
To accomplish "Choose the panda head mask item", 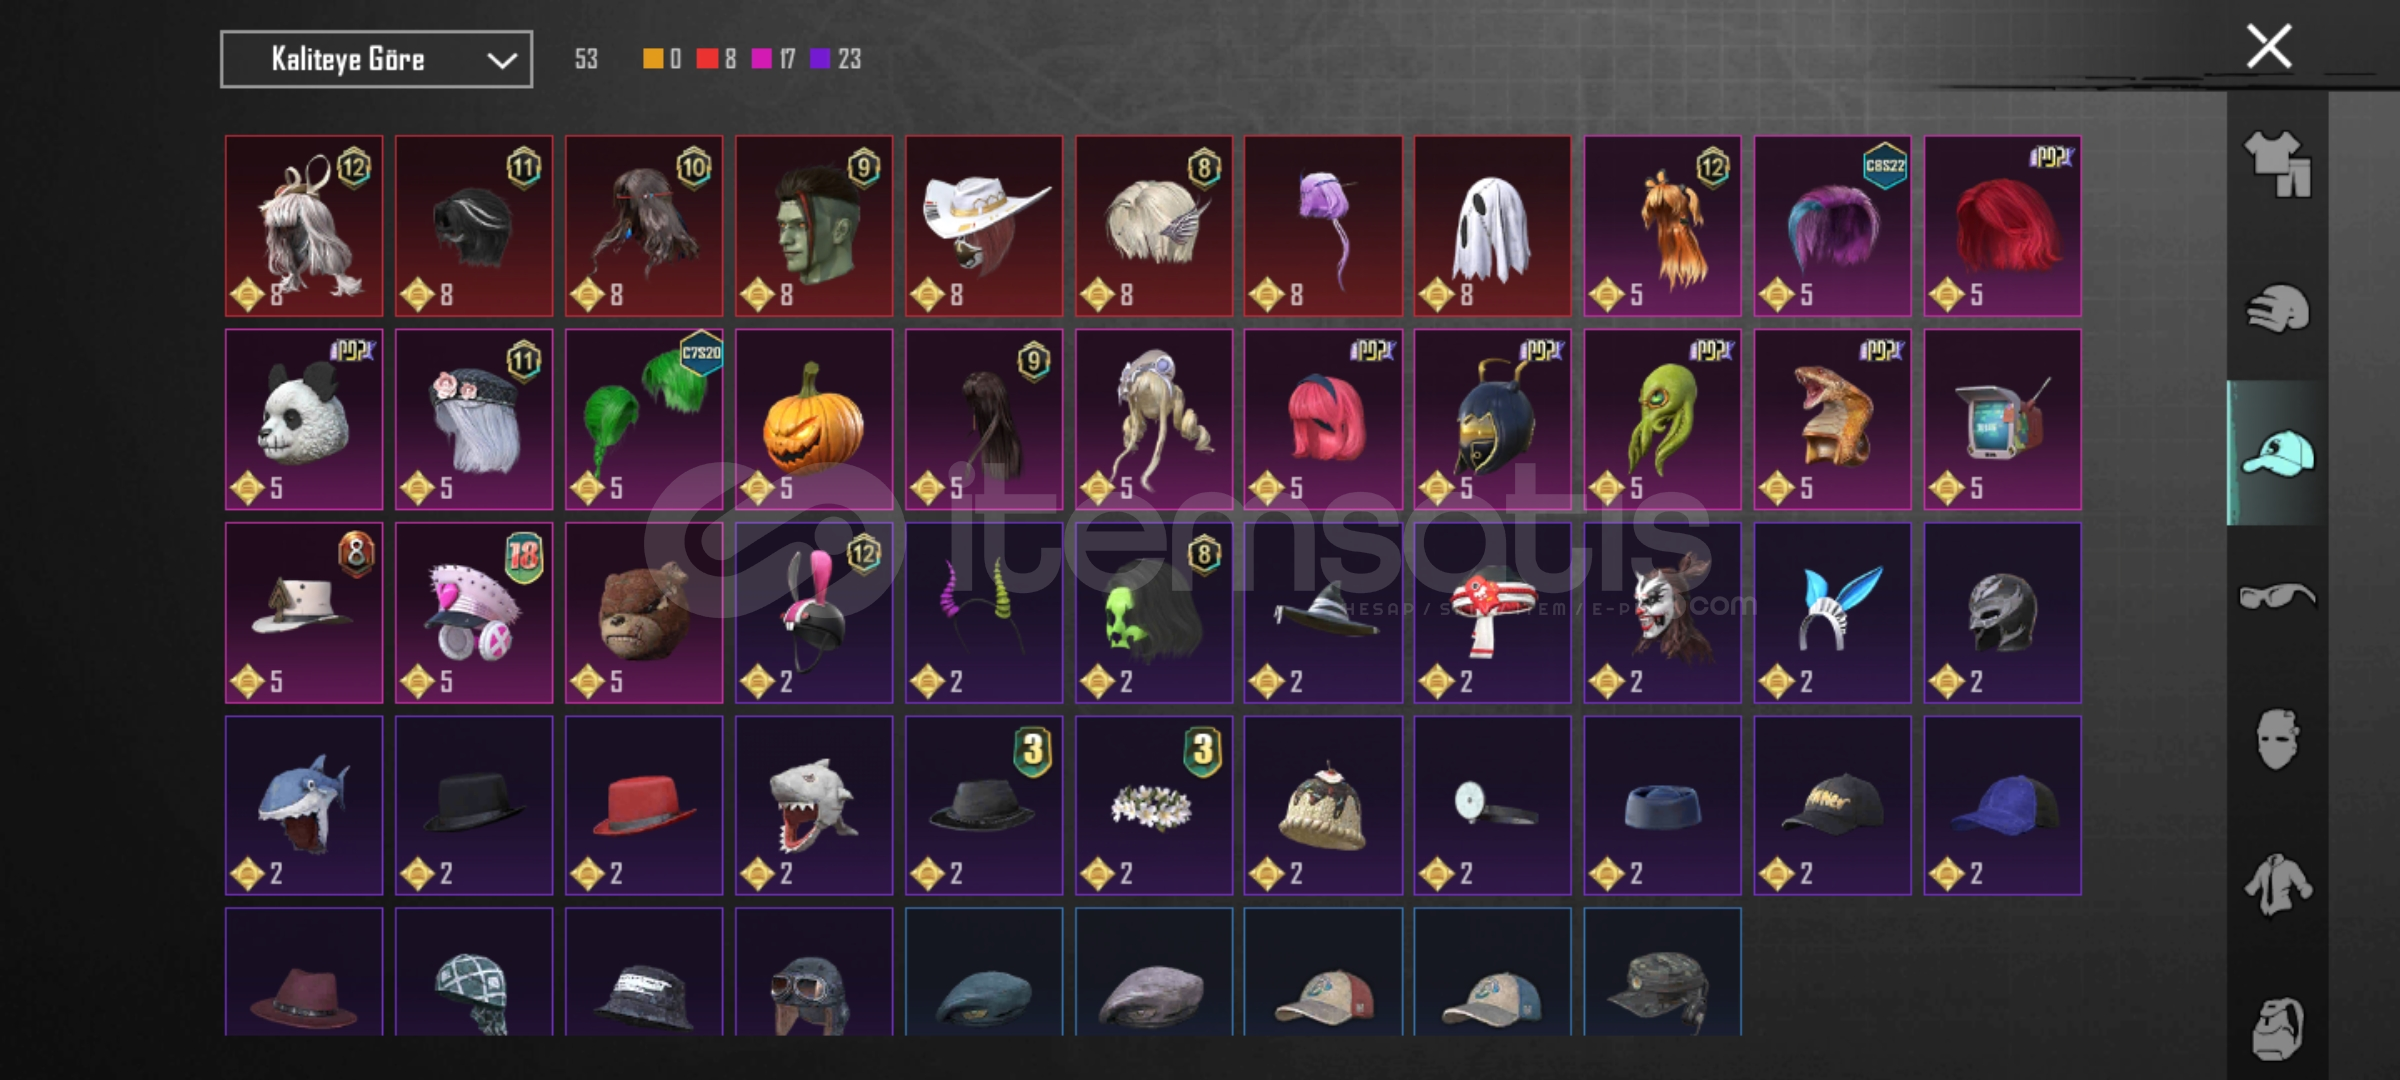I will (x=304, y=419).
